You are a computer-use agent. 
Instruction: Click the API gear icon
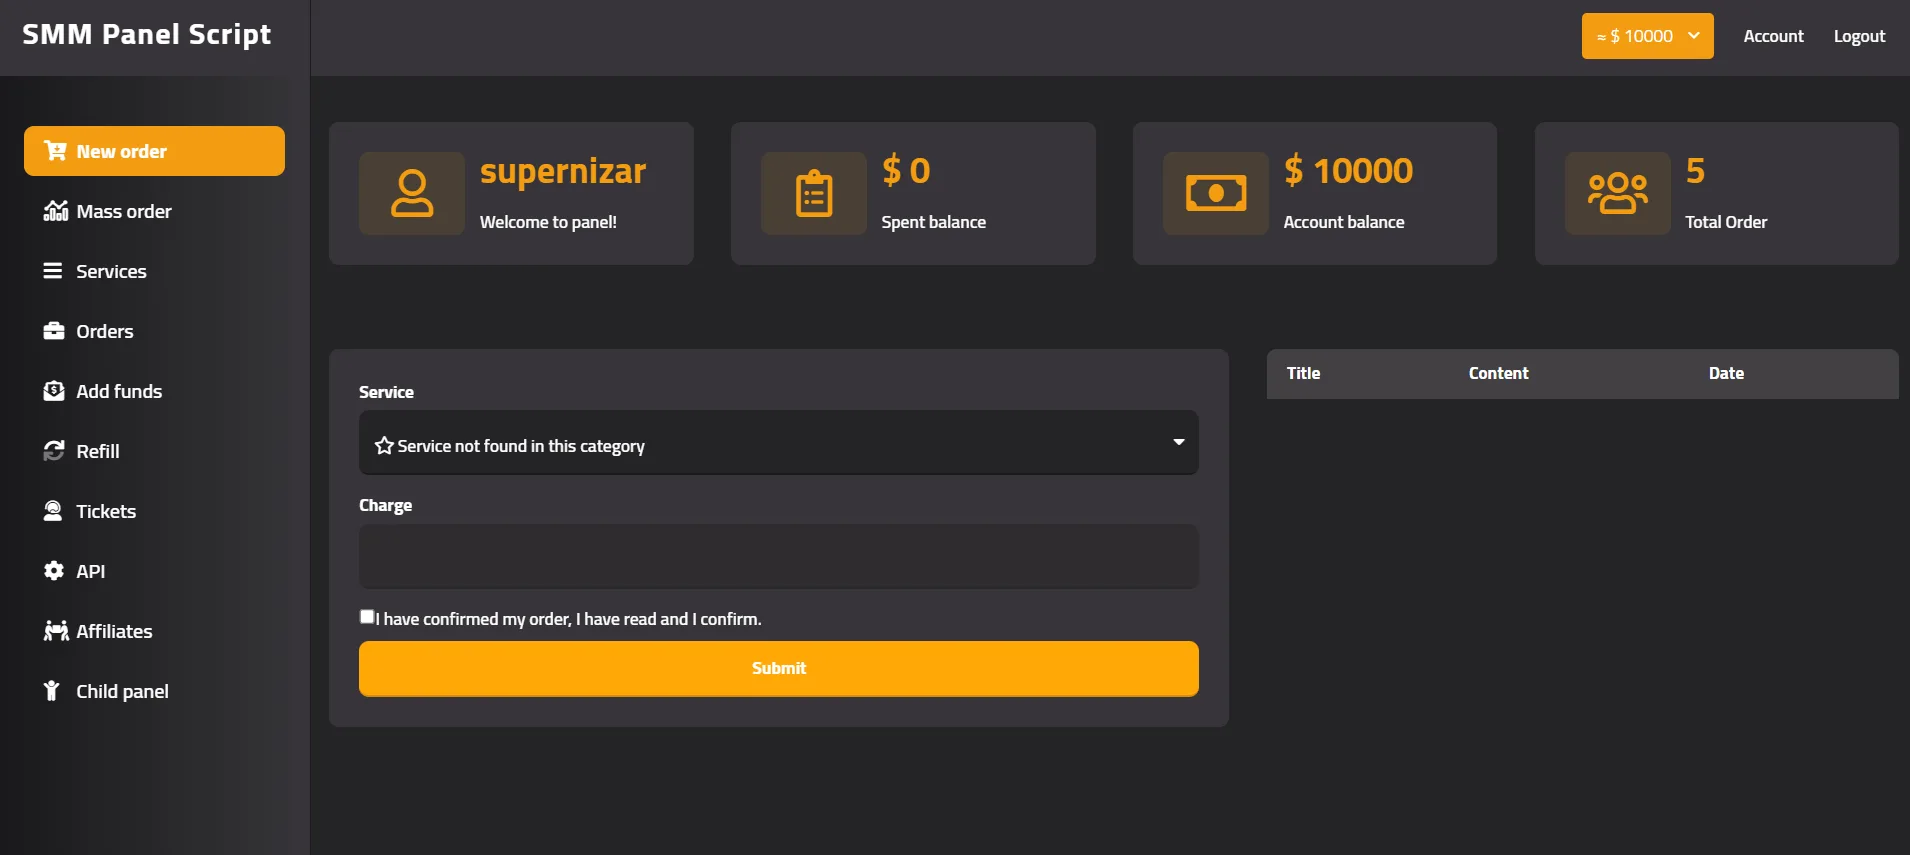click(x=54, y=571)
